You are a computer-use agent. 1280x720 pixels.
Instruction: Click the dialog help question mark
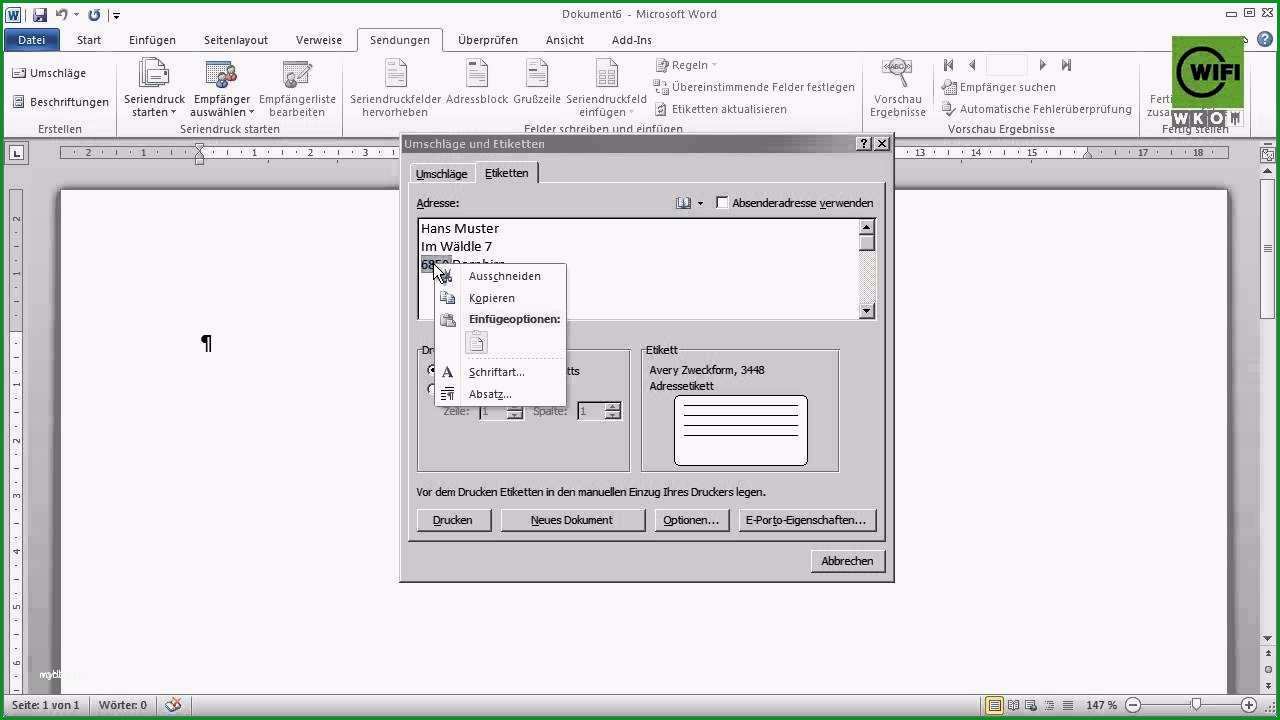pos(865,144)
